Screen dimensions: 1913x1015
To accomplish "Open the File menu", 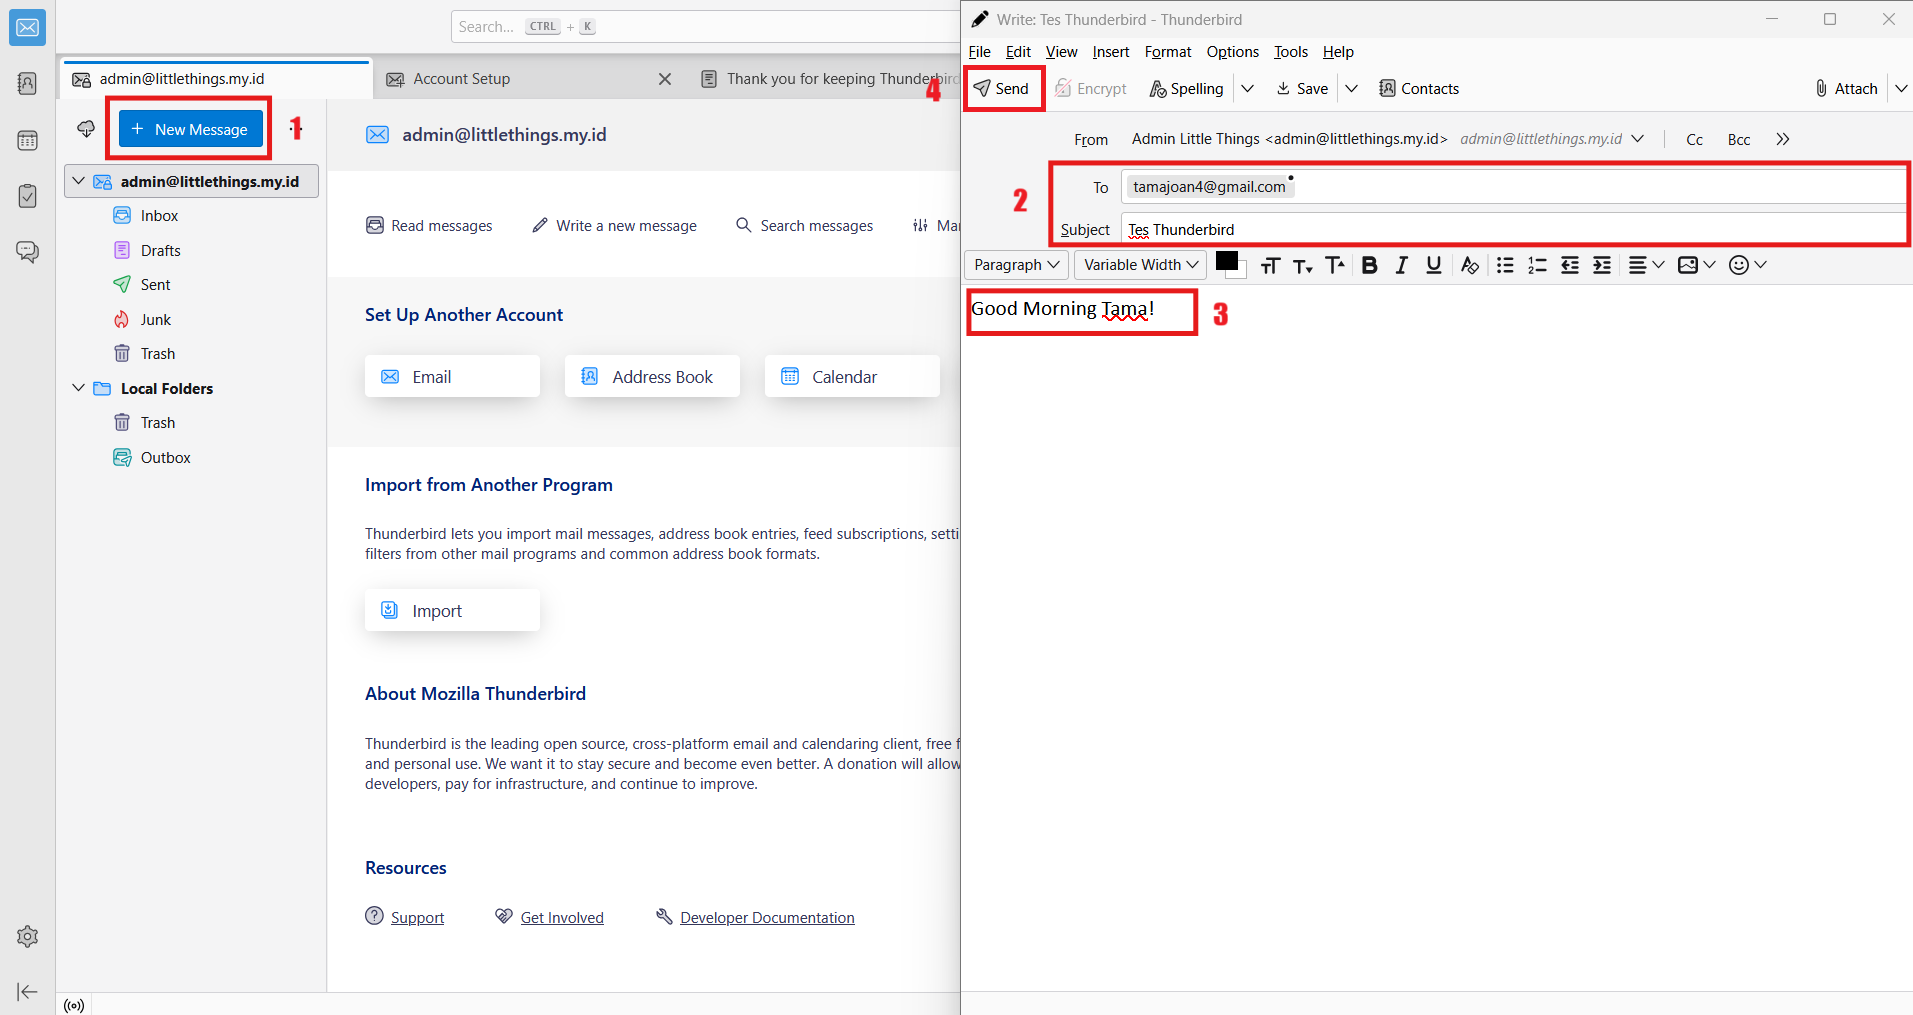I will 979,52.
